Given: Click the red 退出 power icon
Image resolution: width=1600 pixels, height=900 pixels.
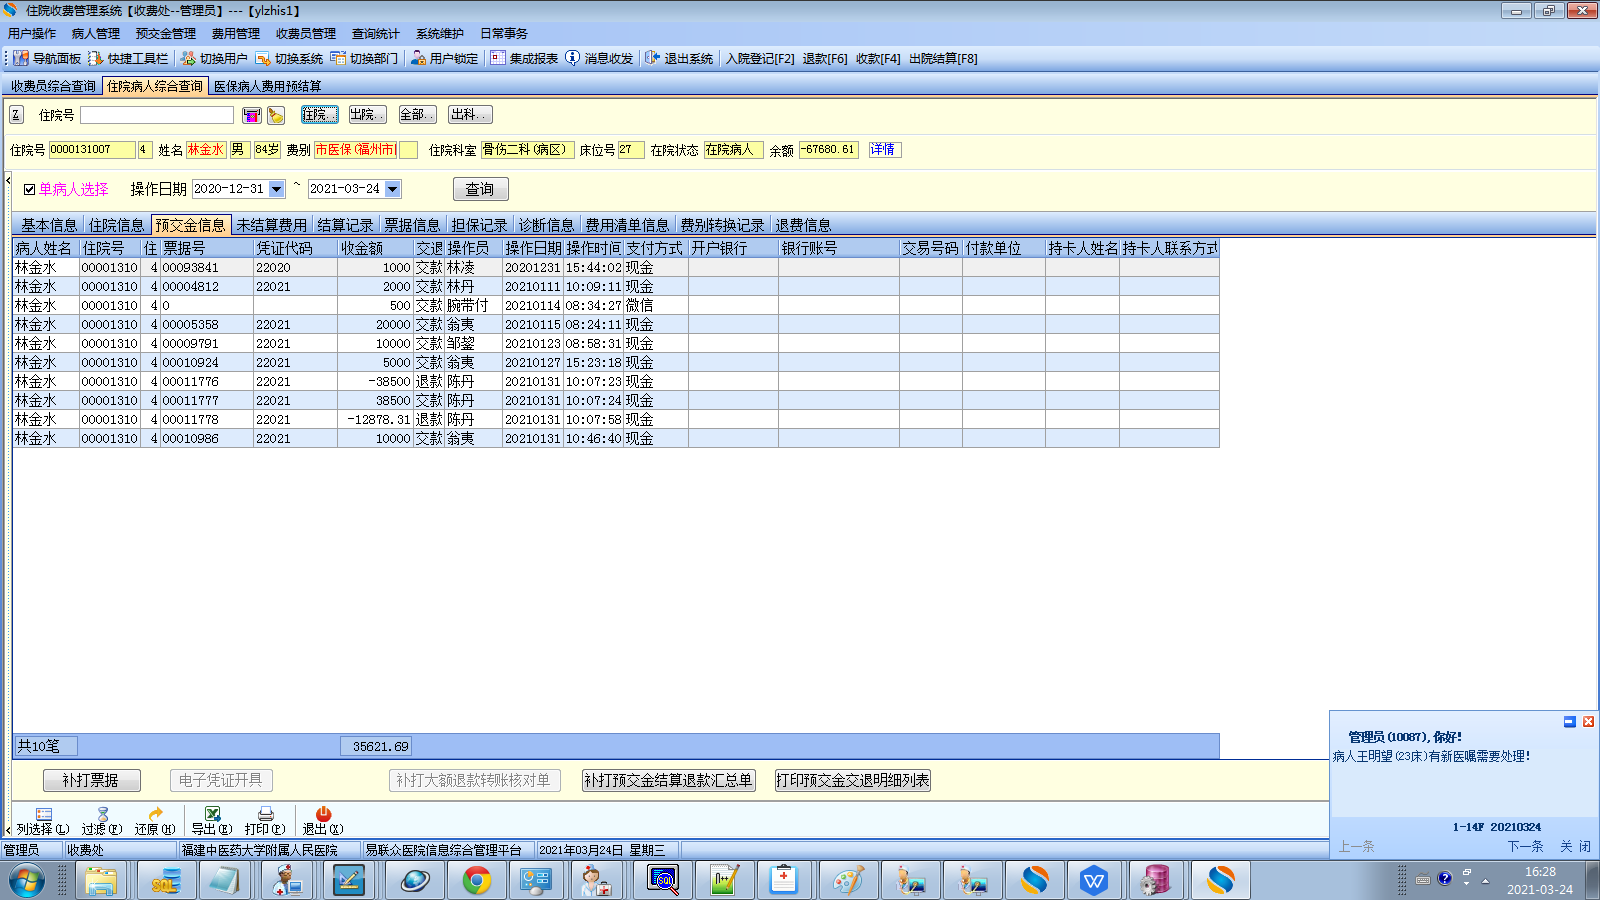Looking at the screenshot, I should pyautogui.click(x=323, y=814).
